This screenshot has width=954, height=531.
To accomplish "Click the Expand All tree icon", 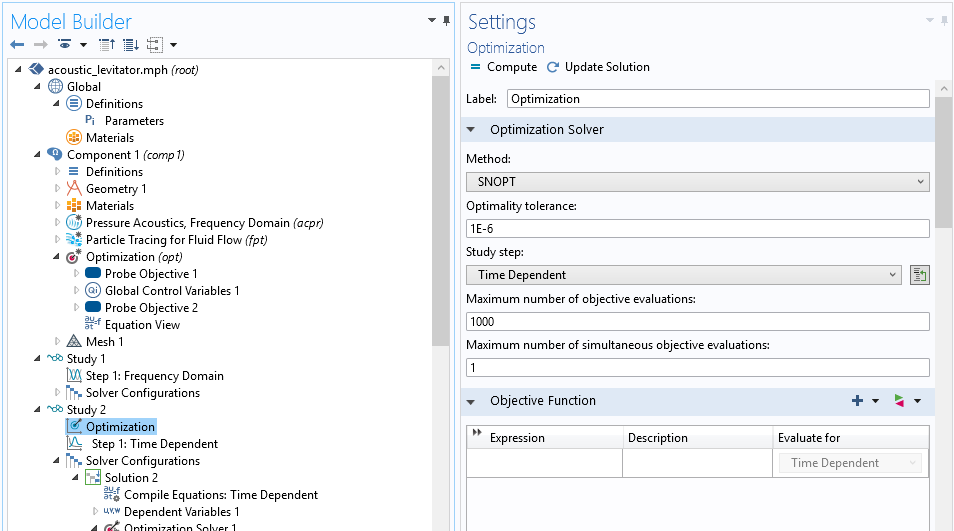I will click(x=130, y=45).
